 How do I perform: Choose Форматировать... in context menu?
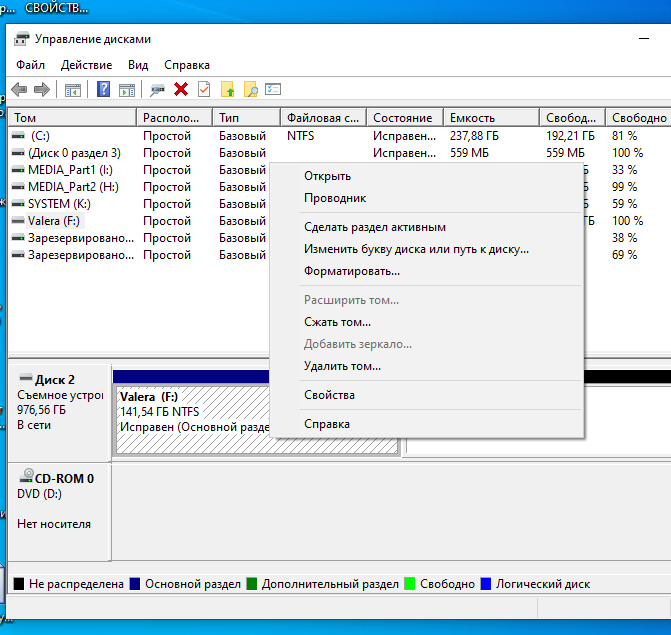pos(427,272)
